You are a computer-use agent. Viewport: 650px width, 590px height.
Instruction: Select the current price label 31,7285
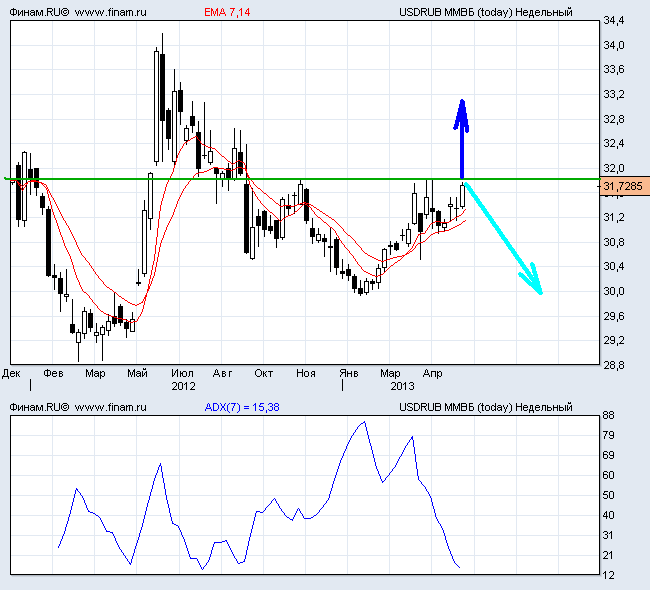pos(625,186)
